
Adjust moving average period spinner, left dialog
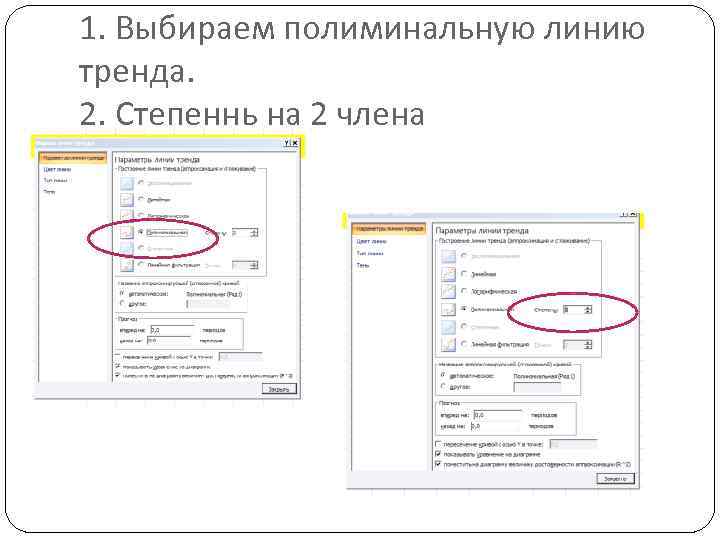(x=254, y=265)
